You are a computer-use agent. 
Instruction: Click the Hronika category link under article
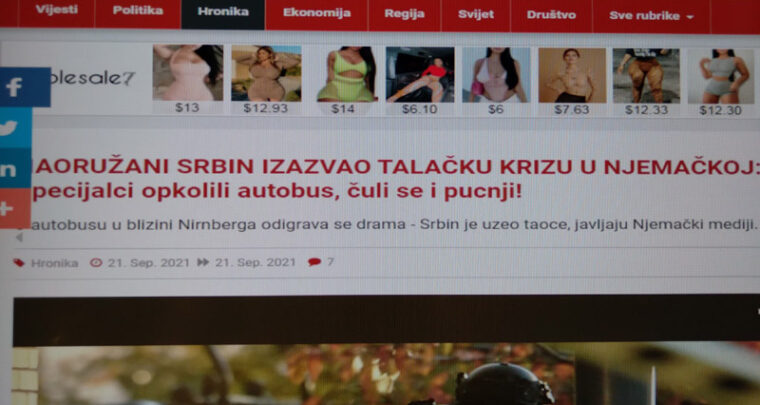(54, 263)
